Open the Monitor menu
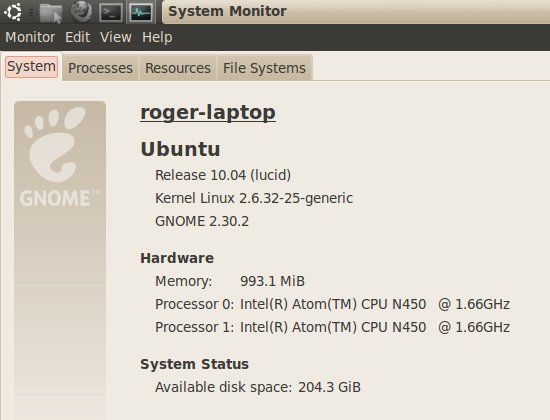 pyautogui.click(x=30, y=37)
